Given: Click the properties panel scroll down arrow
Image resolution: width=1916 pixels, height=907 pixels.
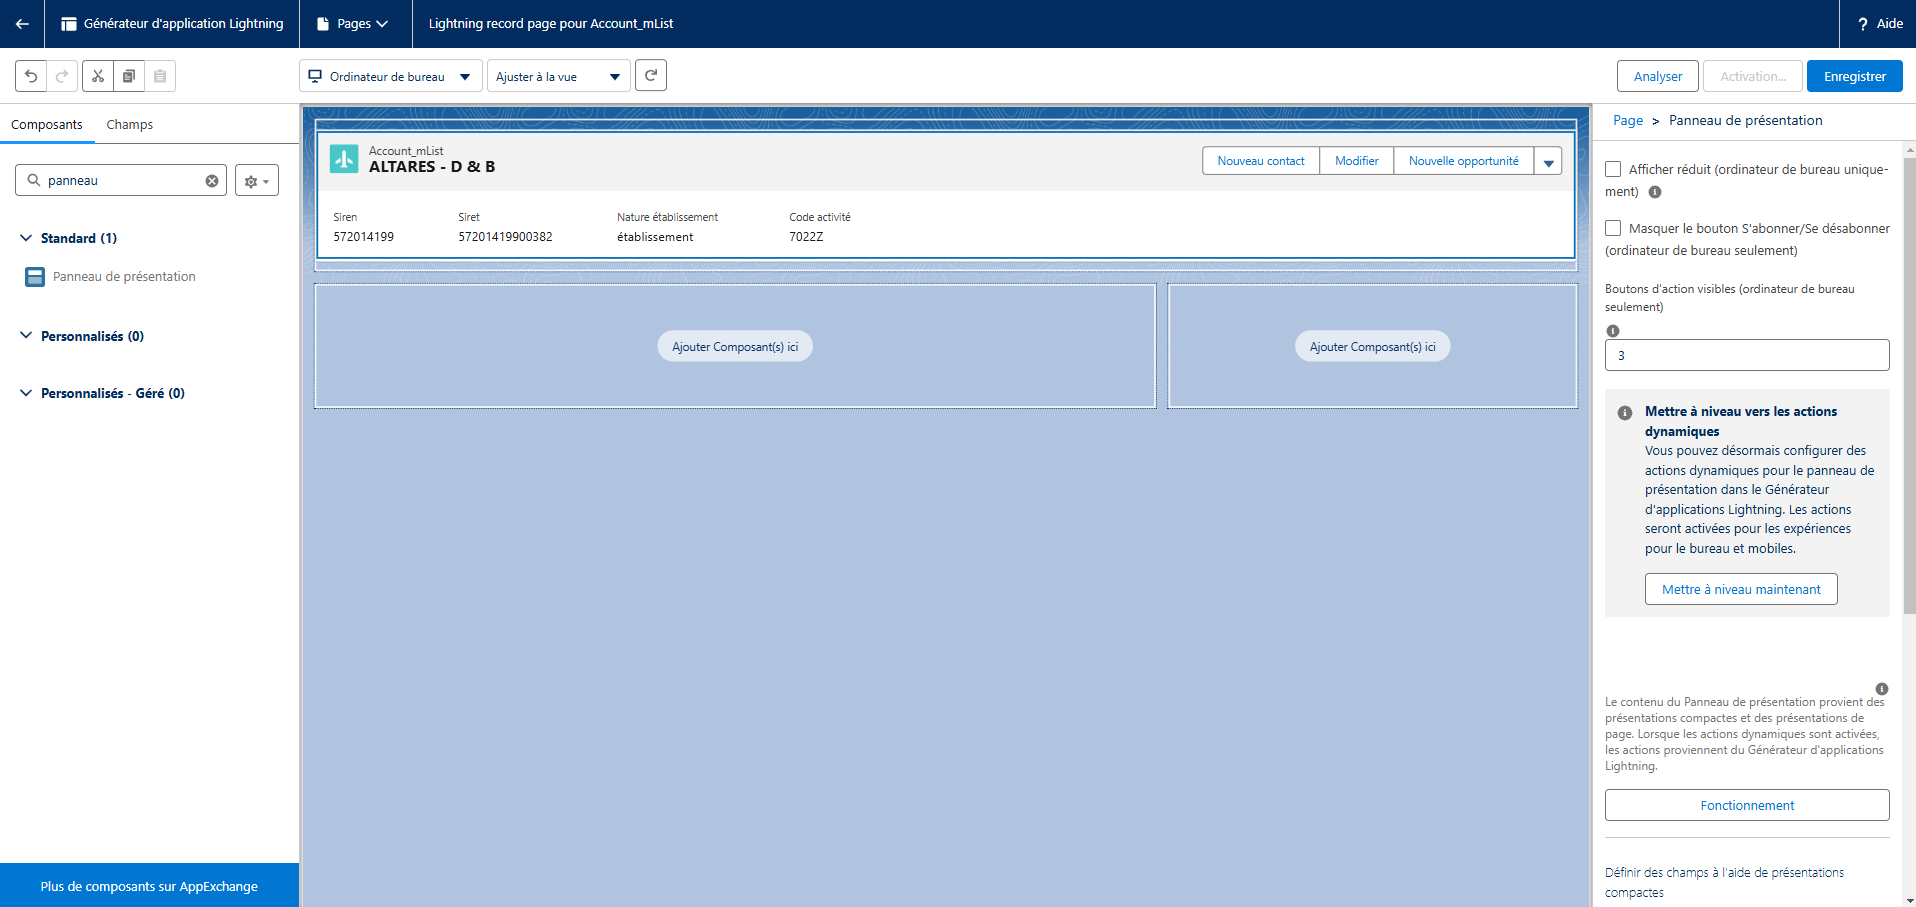Looking at the screenshot, I should [x=1909, y=899].
